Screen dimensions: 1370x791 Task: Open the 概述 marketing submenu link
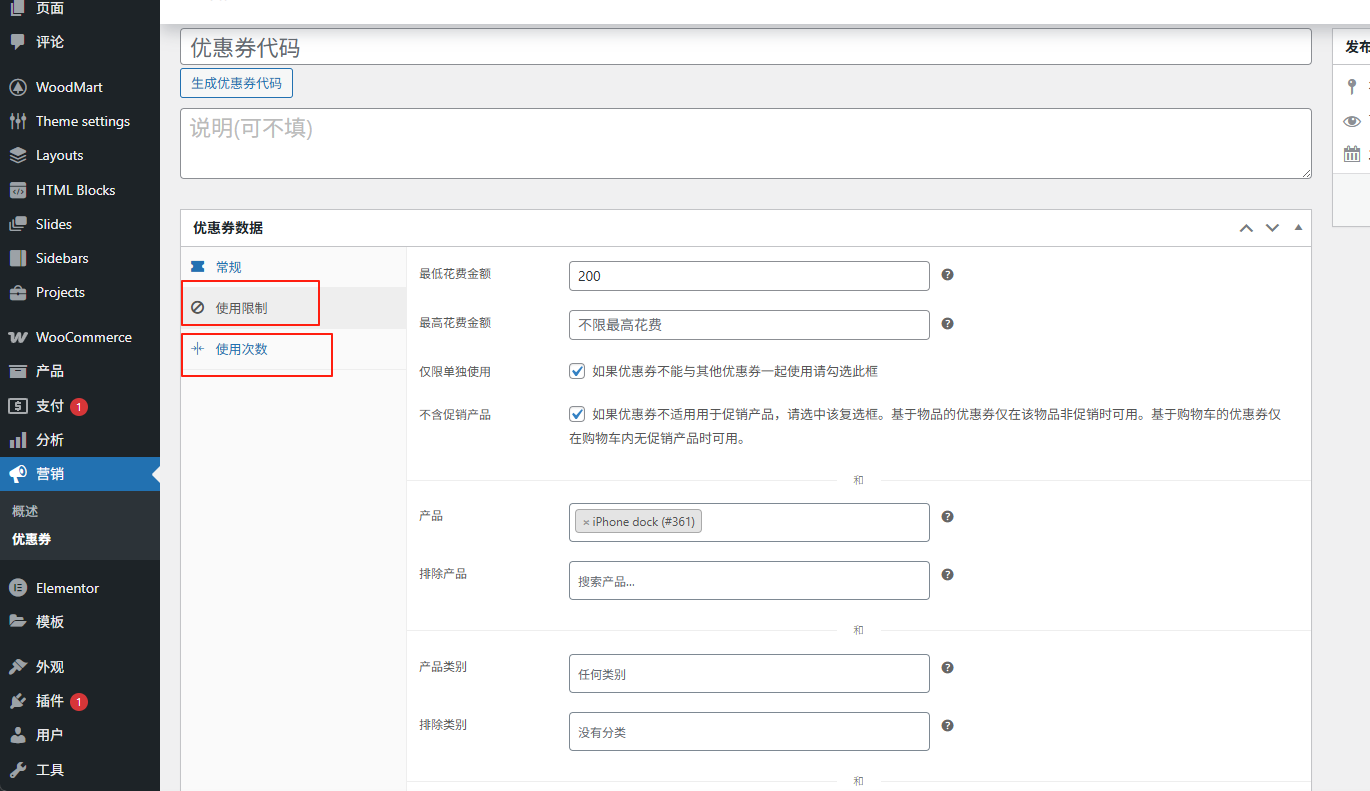click(25, 511)
